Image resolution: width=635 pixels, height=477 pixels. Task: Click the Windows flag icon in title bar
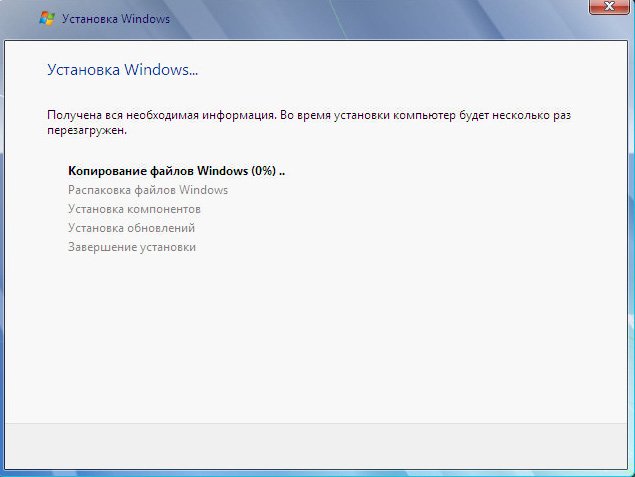click(47, 19)
